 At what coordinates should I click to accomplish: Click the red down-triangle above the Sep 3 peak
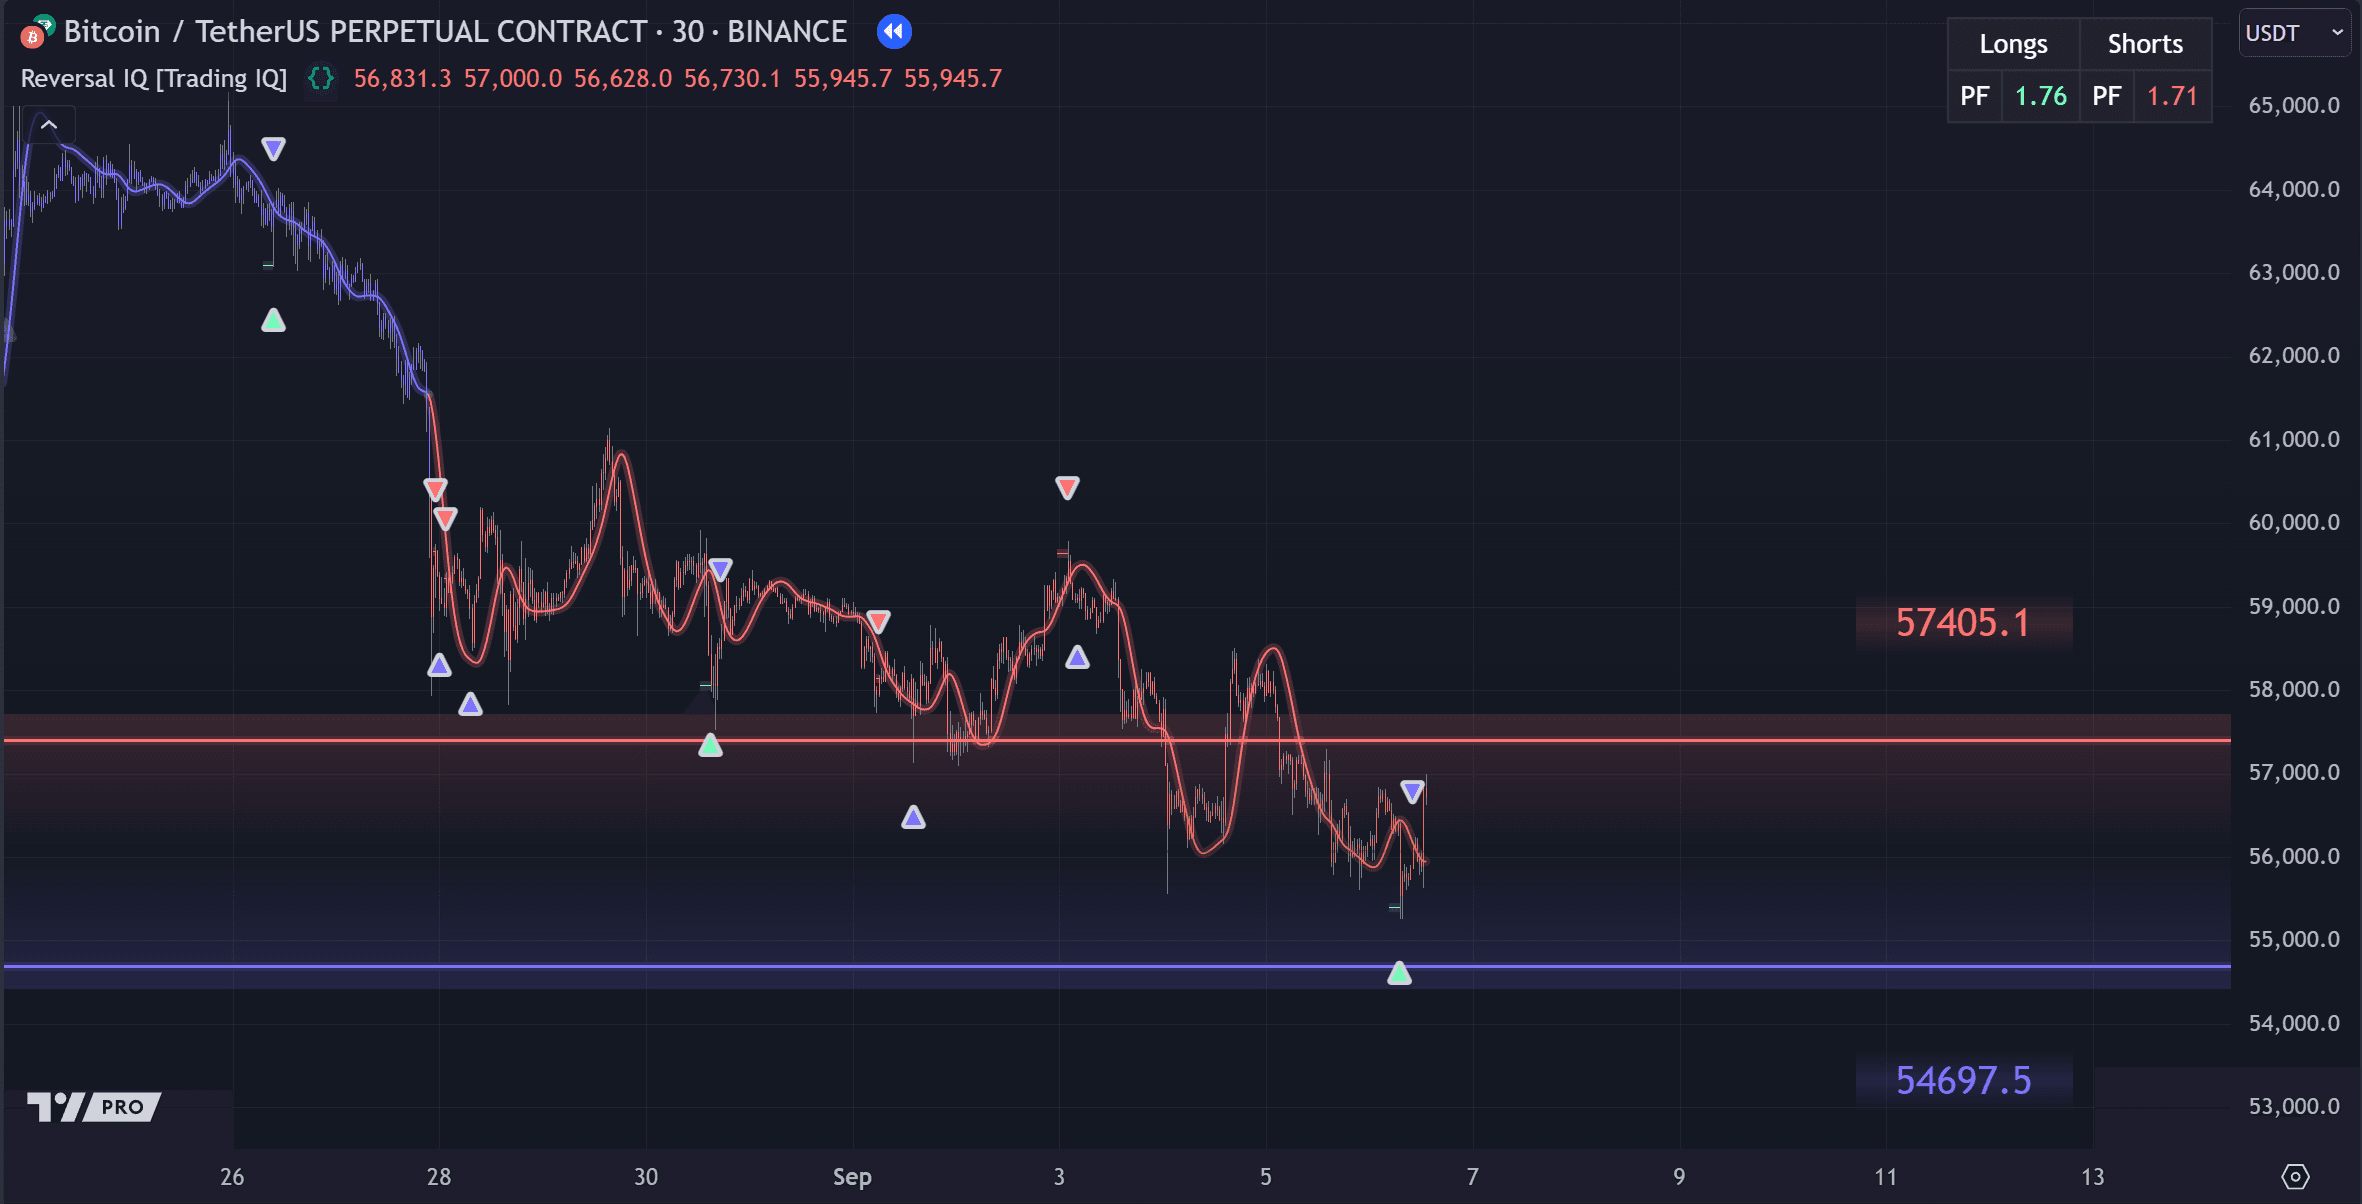[x=1067, y=487]
